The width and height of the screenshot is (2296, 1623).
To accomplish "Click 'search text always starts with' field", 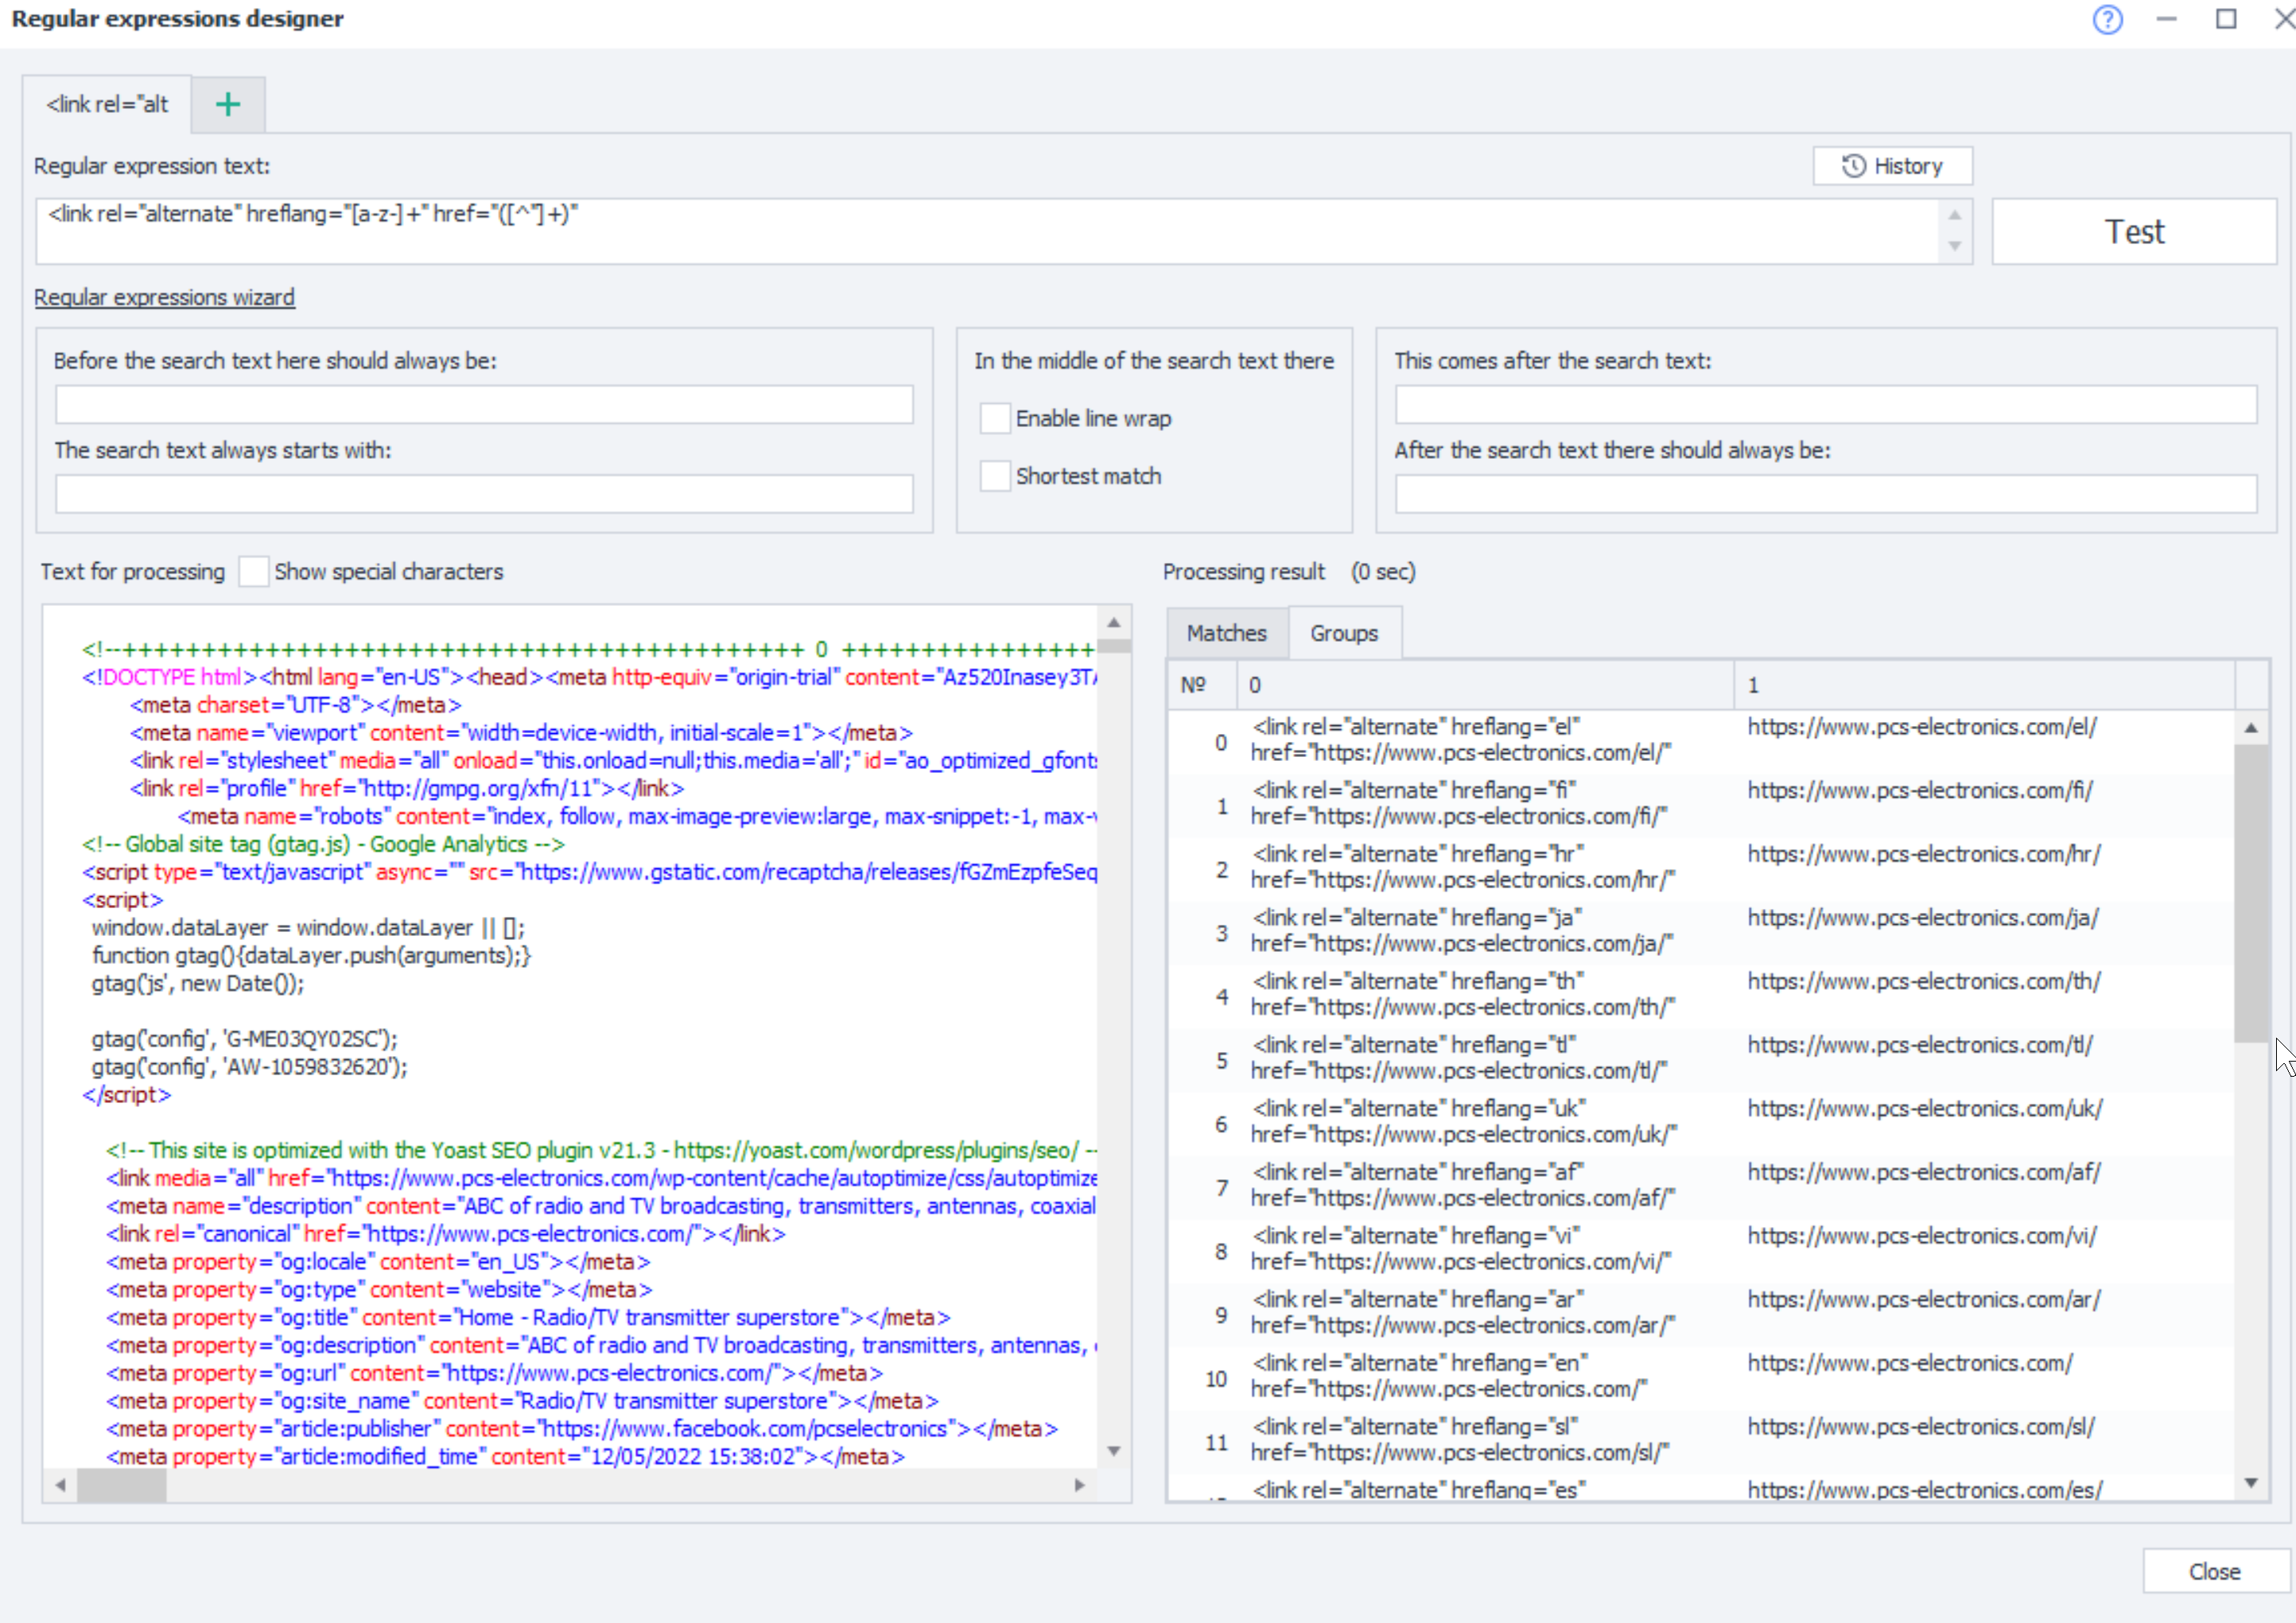I will coord(484,494).
